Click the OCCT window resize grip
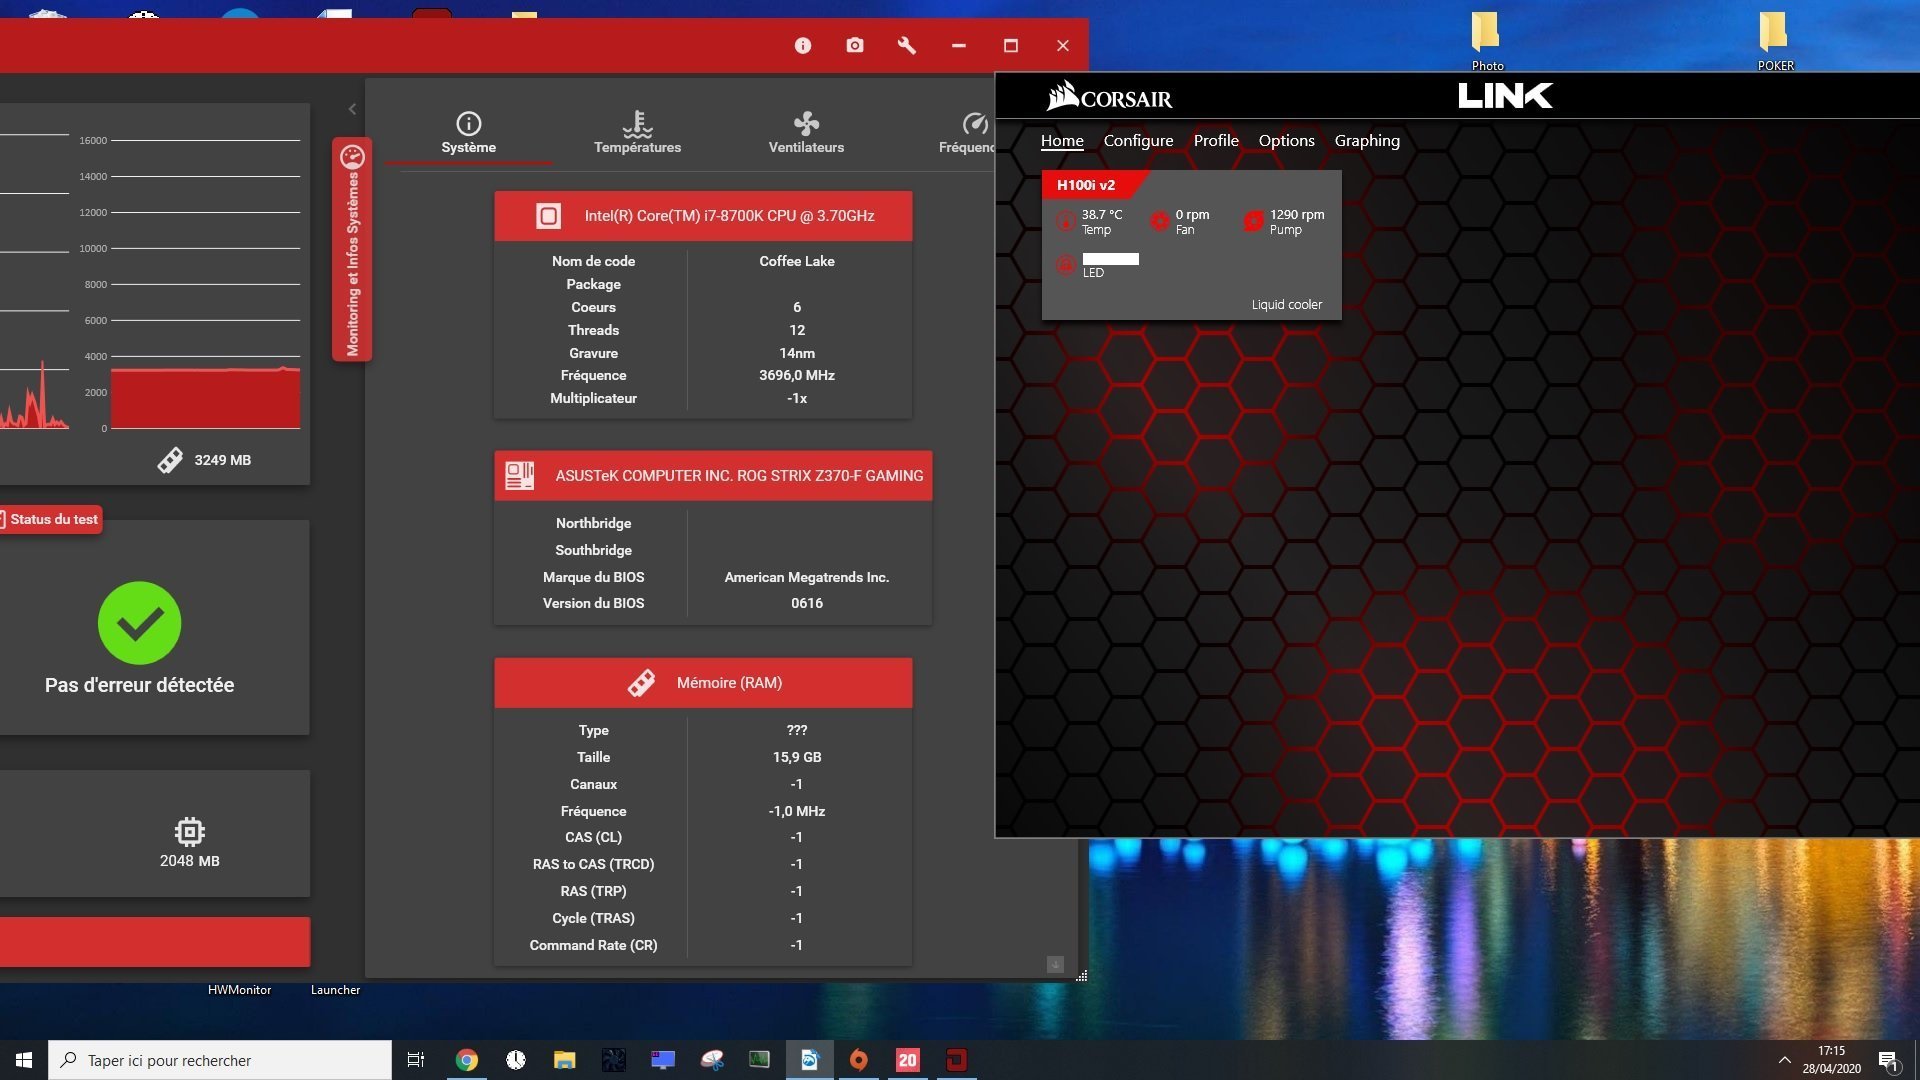1920x1080 pixels. 1081,976
